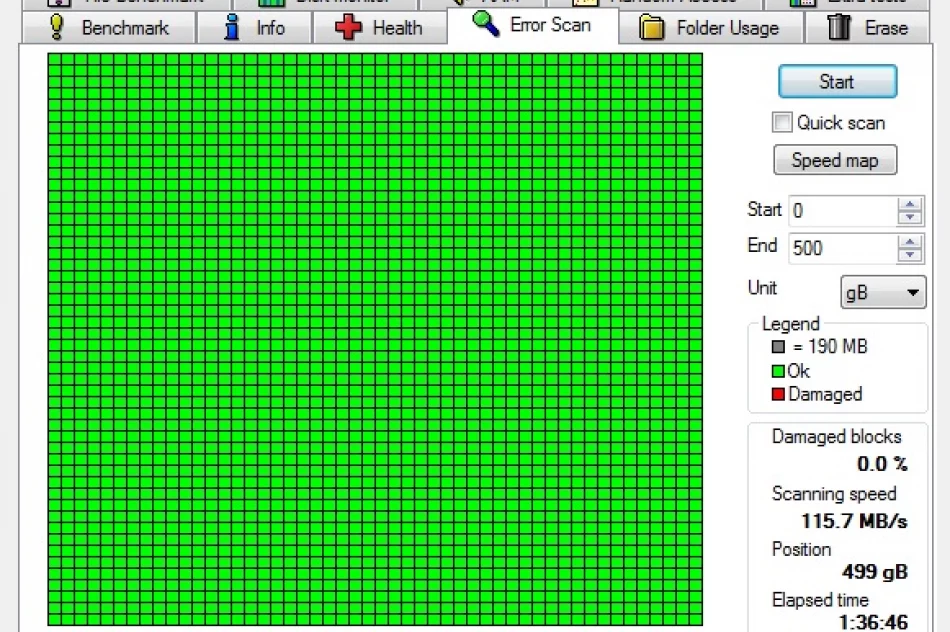Select the File Benchmark icon

pos(57,3)
